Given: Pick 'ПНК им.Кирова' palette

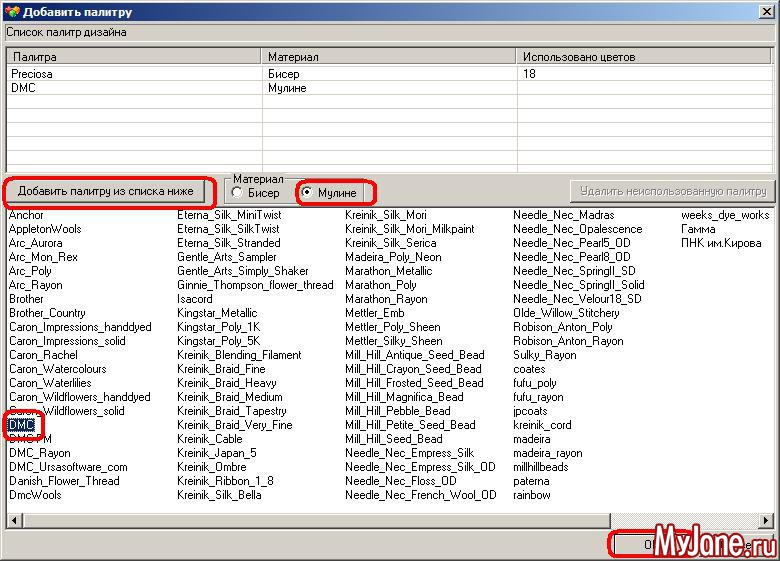Looking at the screenshot, I should tap(720, 243).
